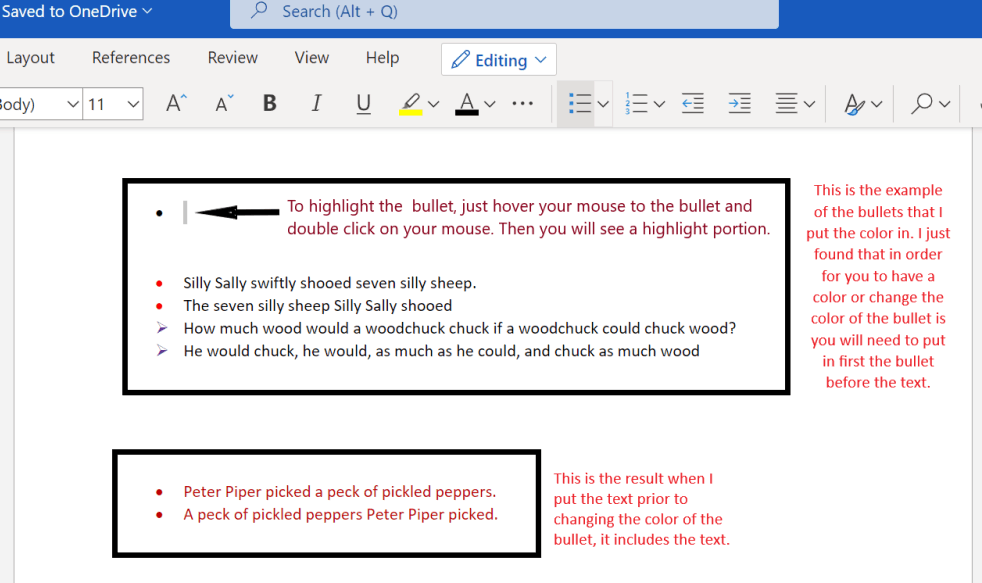Open the Layout tab

(31, 58)
